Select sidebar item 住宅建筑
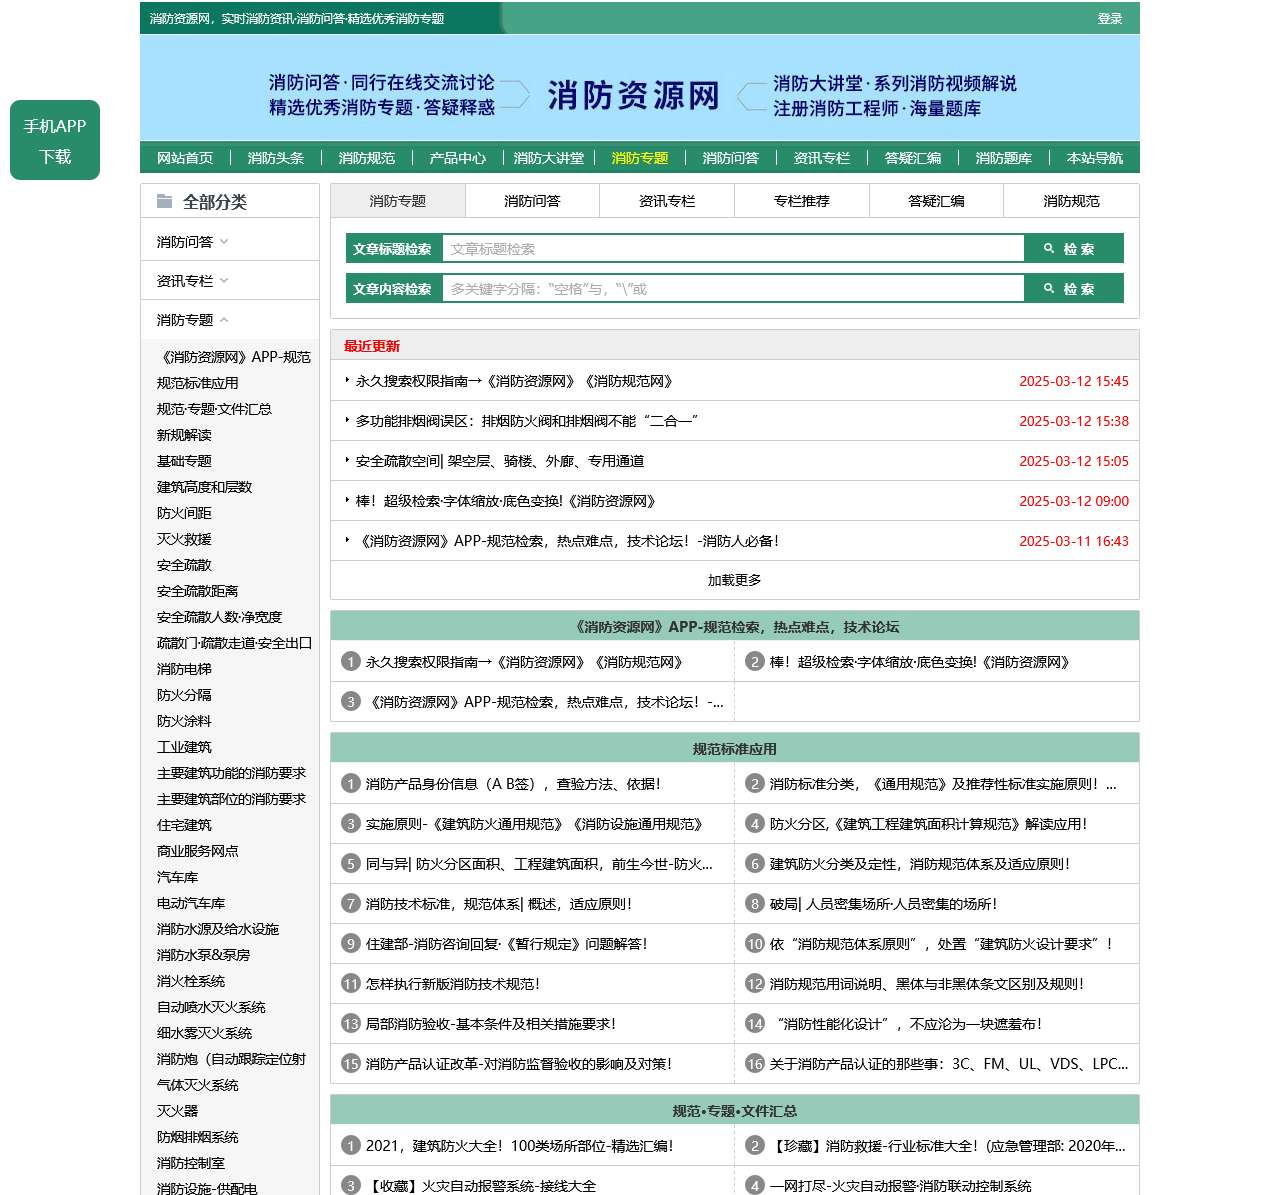 [184, 825]
